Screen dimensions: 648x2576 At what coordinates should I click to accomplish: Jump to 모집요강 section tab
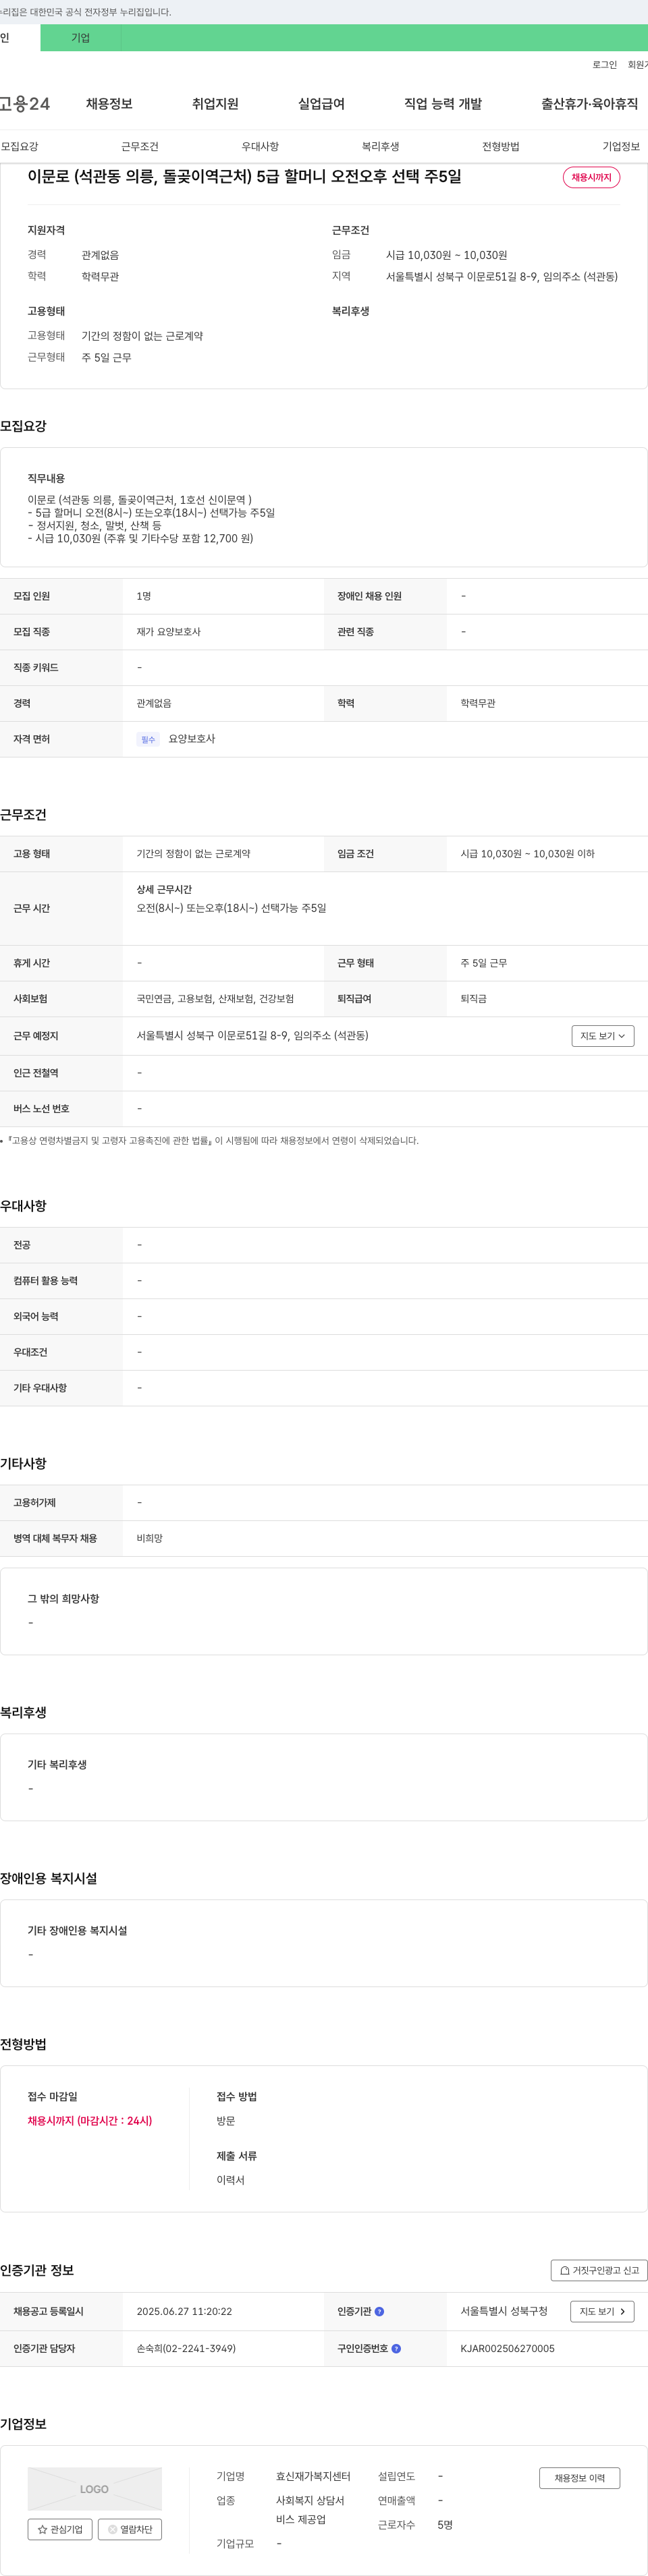click(20, 146)
